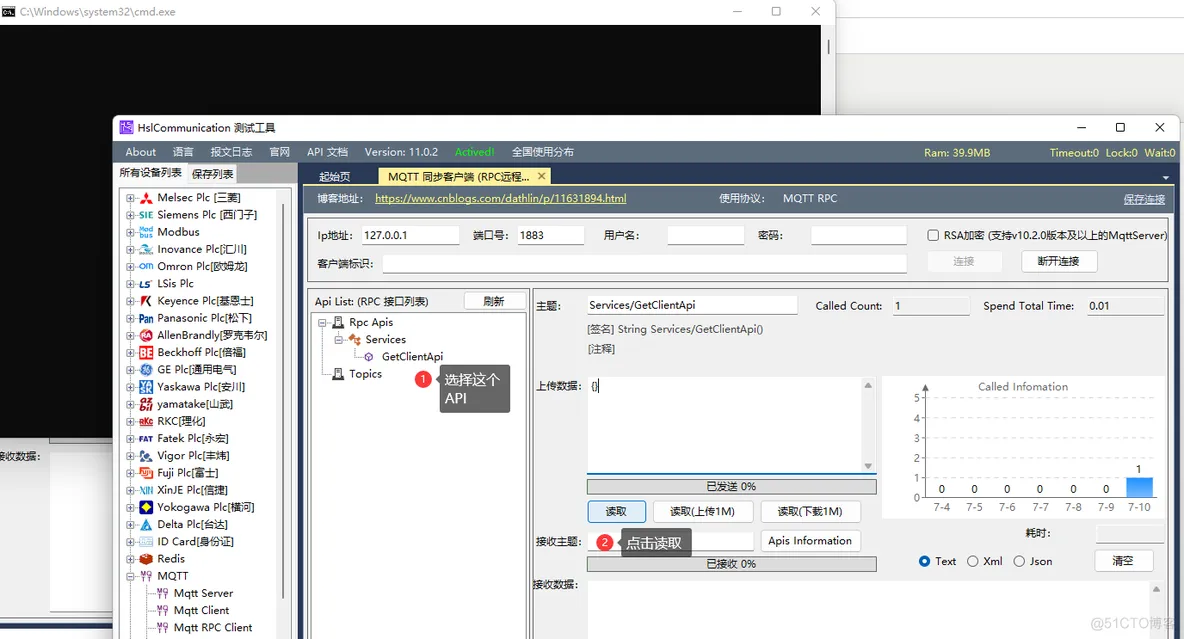Click the Apis Information button
The width and height of the screenshot is (1184, 639).
pos(809,541)
